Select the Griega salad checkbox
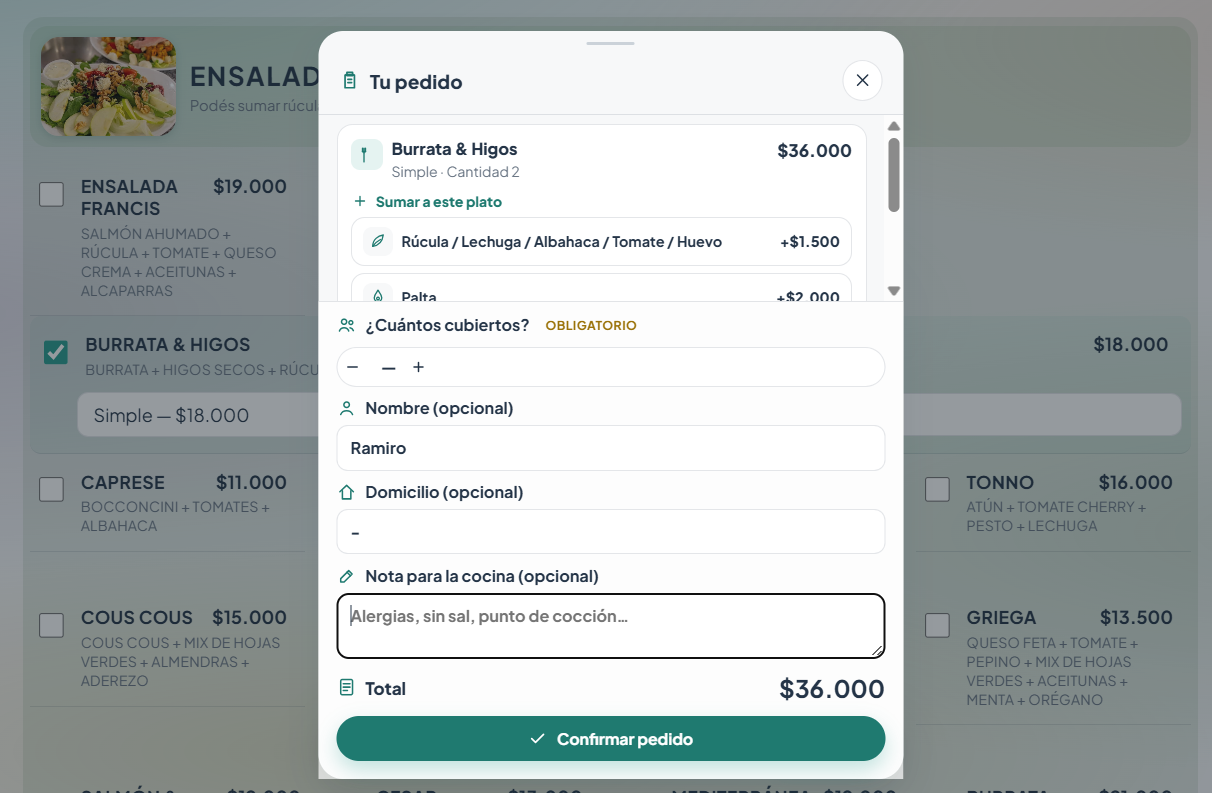Screen dimensions: 1212x793 [937, 625]
